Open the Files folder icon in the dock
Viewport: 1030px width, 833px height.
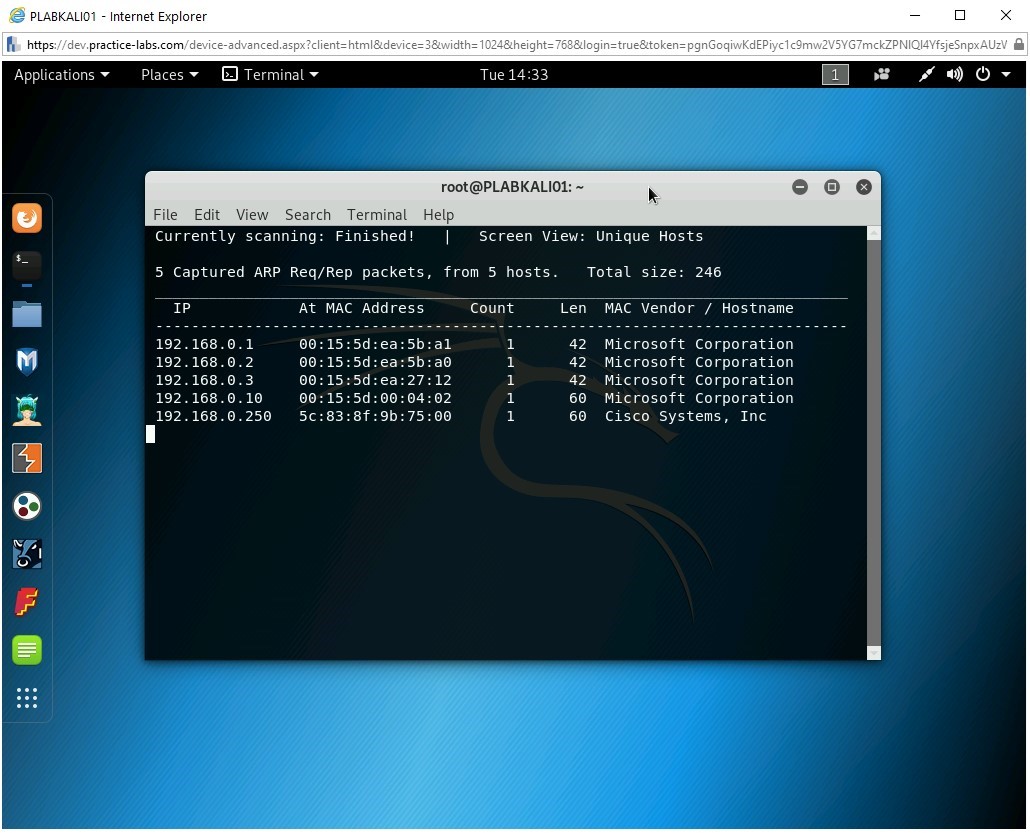(27, 314)
